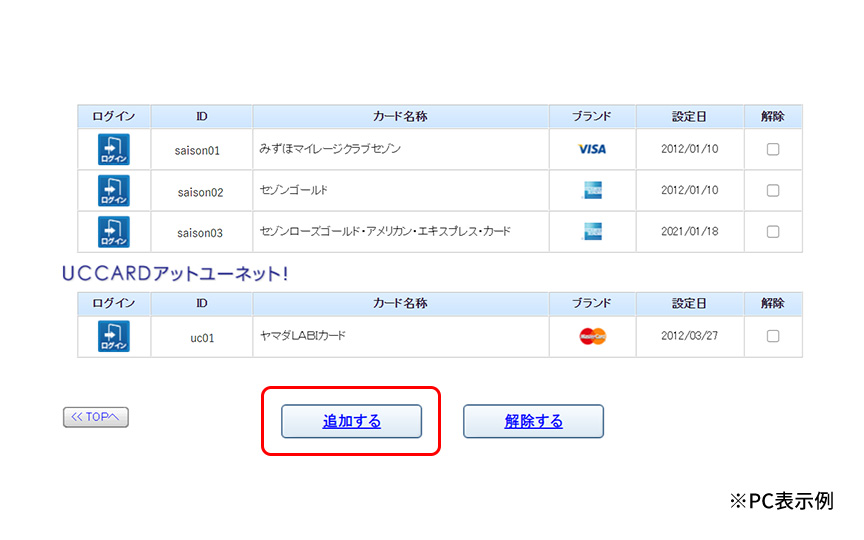Go back using the << TOPへ button
Viewport: 864px width, 540px height.
click(96, 417)
